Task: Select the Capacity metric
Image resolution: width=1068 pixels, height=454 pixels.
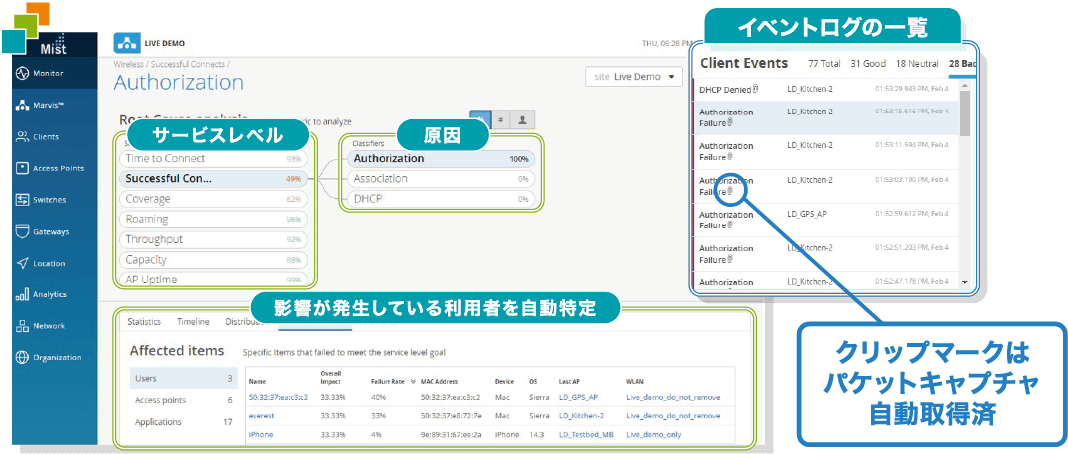Action: tap(213, 260)
